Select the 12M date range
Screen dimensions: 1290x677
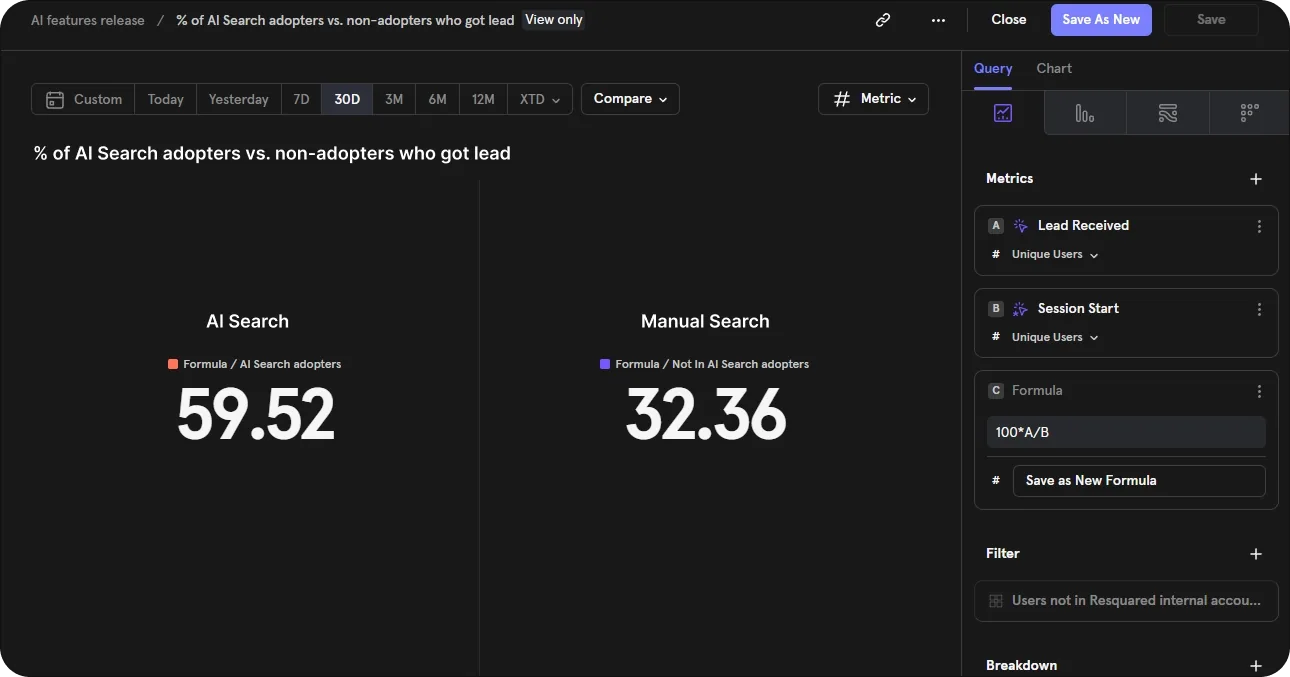point(483,99)
